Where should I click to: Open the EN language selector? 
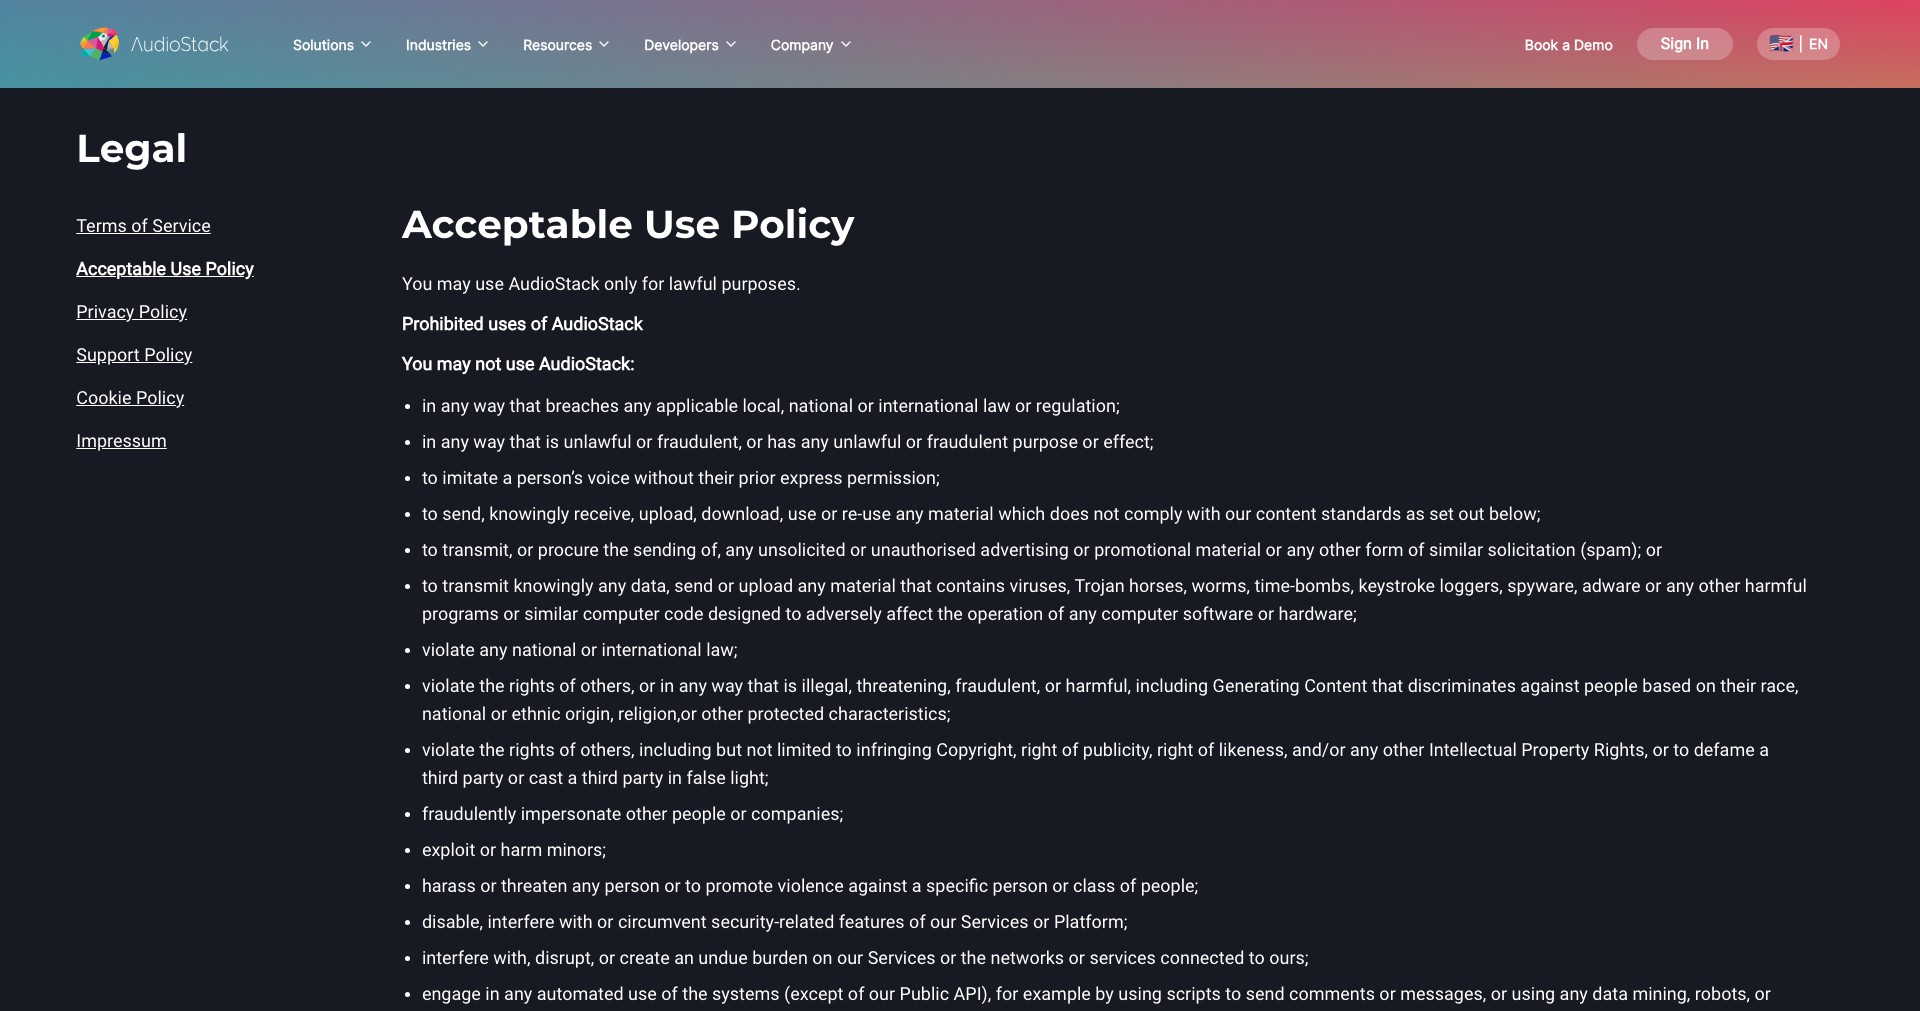pos(1798,44)
